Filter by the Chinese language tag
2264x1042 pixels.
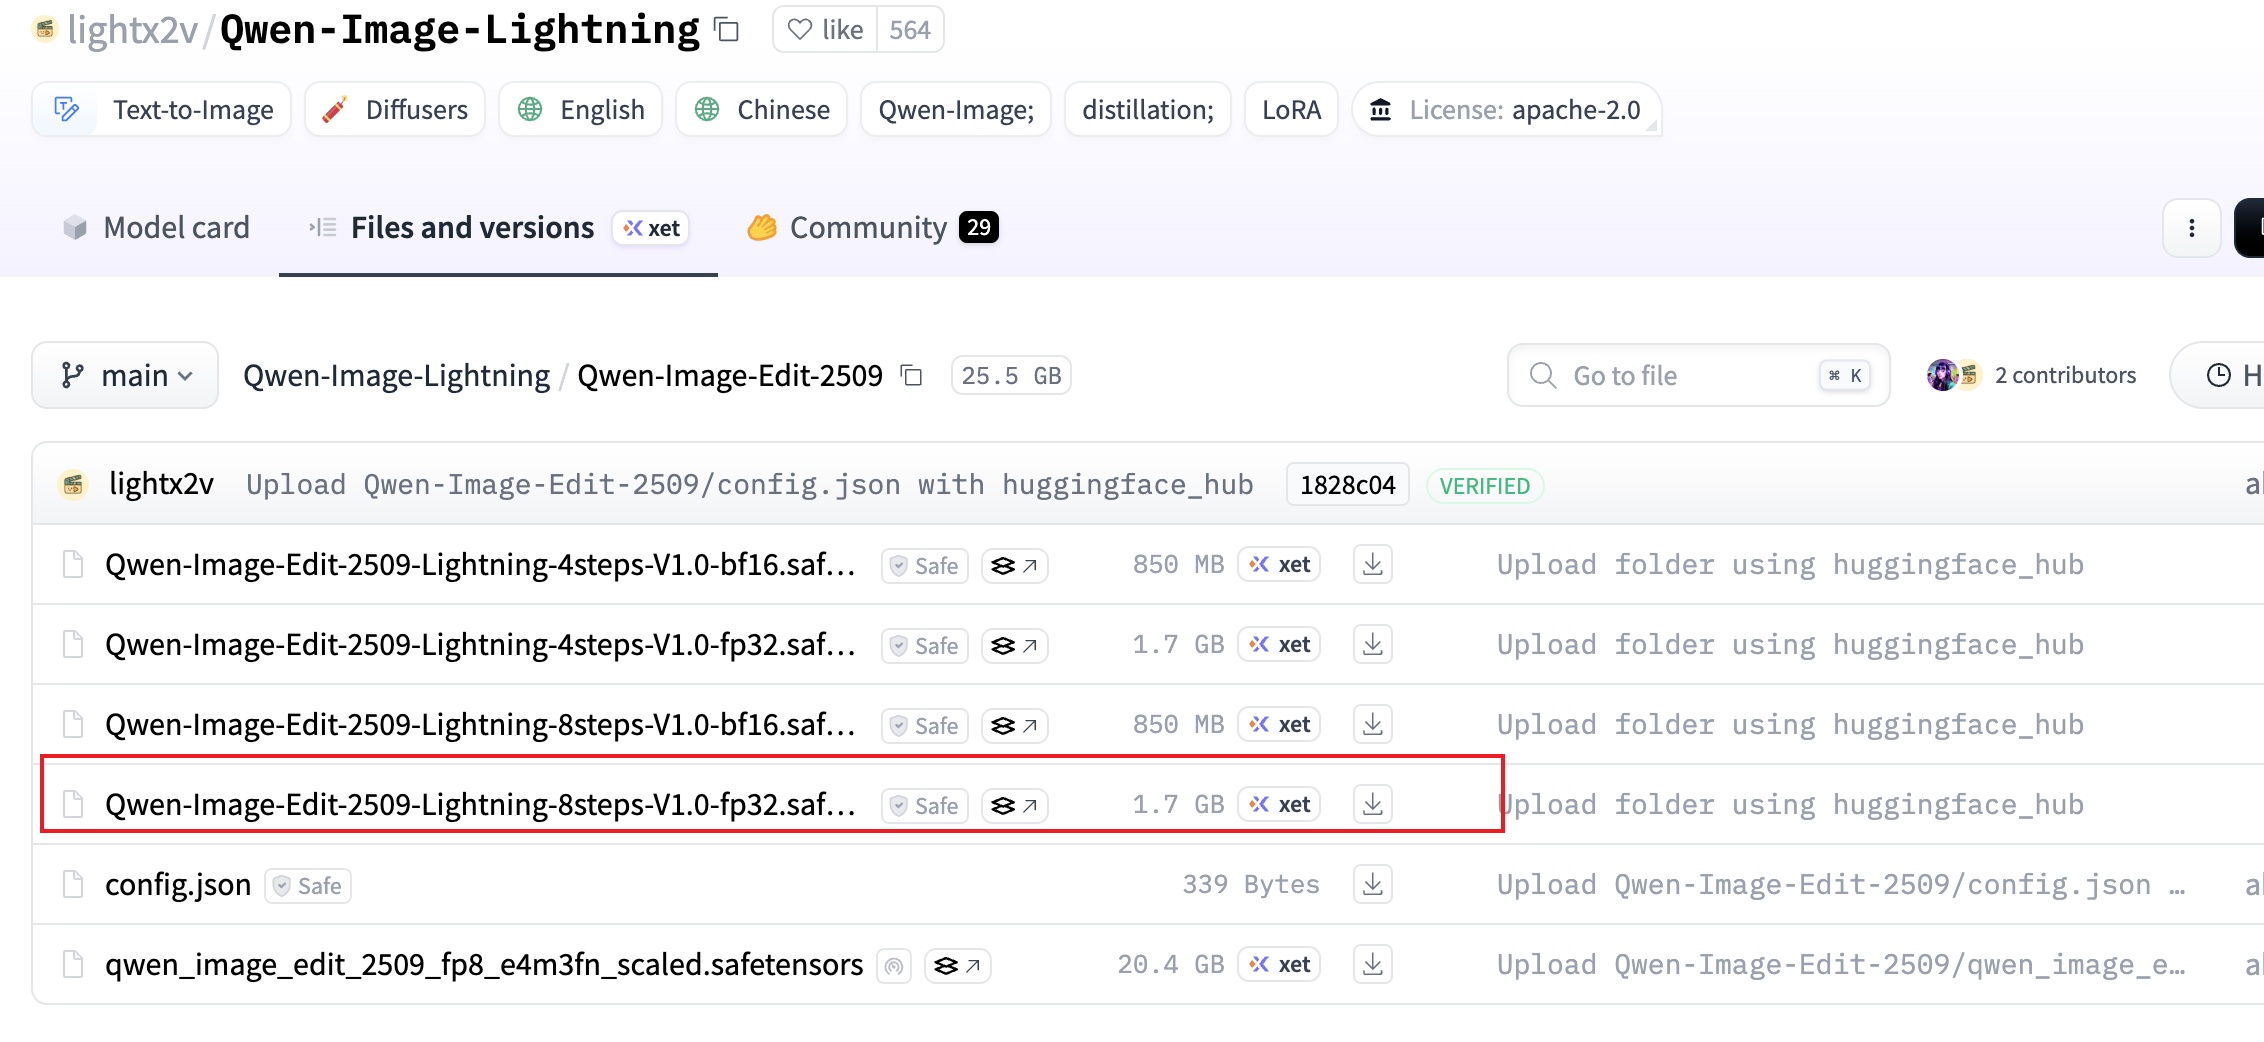point(762,109)
